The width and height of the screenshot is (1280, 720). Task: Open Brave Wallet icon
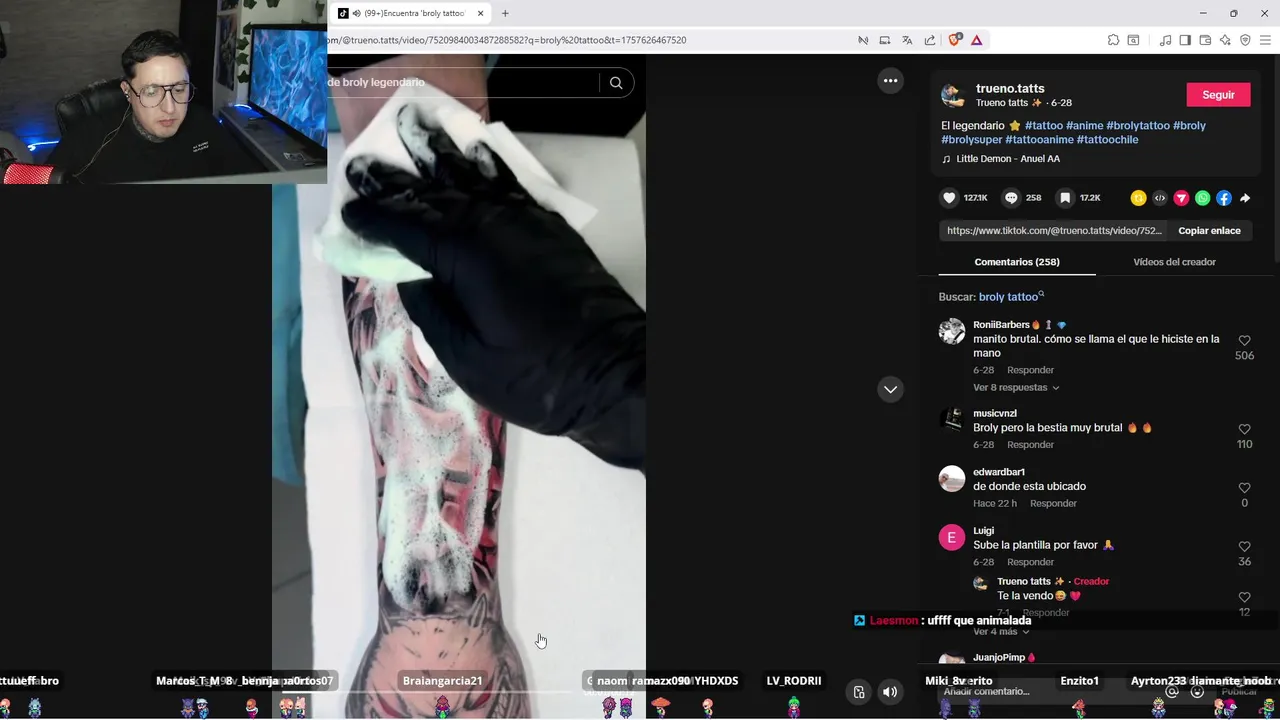tap(1205, 40)
